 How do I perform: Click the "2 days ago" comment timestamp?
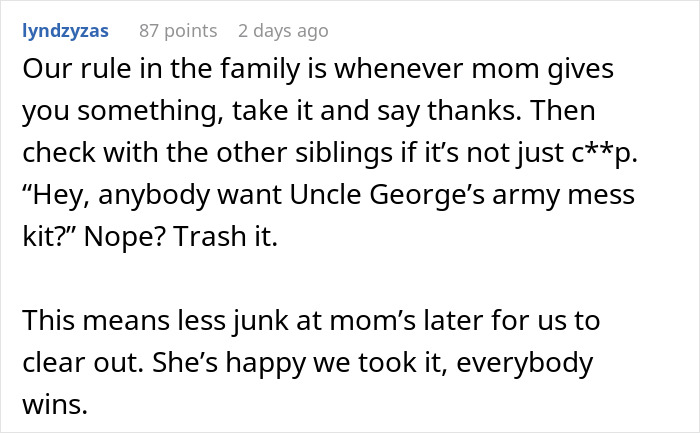[x=285, y=31]
